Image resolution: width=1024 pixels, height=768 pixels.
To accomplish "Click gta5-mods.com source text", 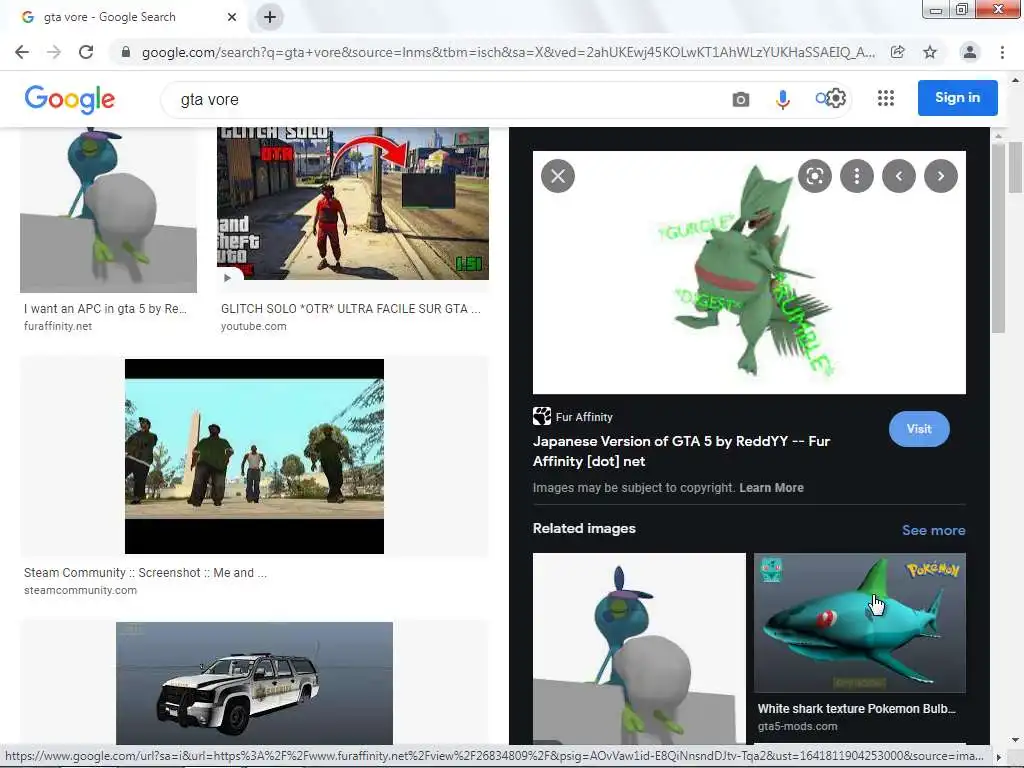I will click(797, 726).
